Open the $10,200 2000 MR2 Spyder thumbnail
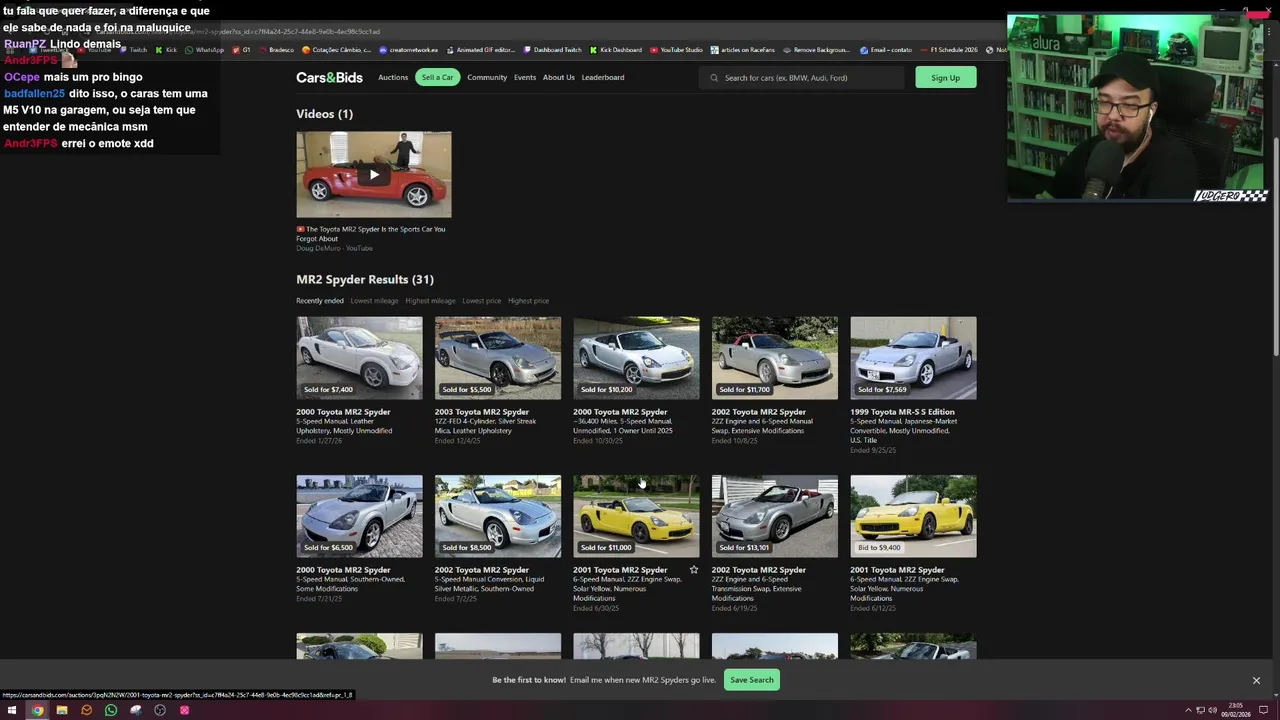 coord(636,358)
